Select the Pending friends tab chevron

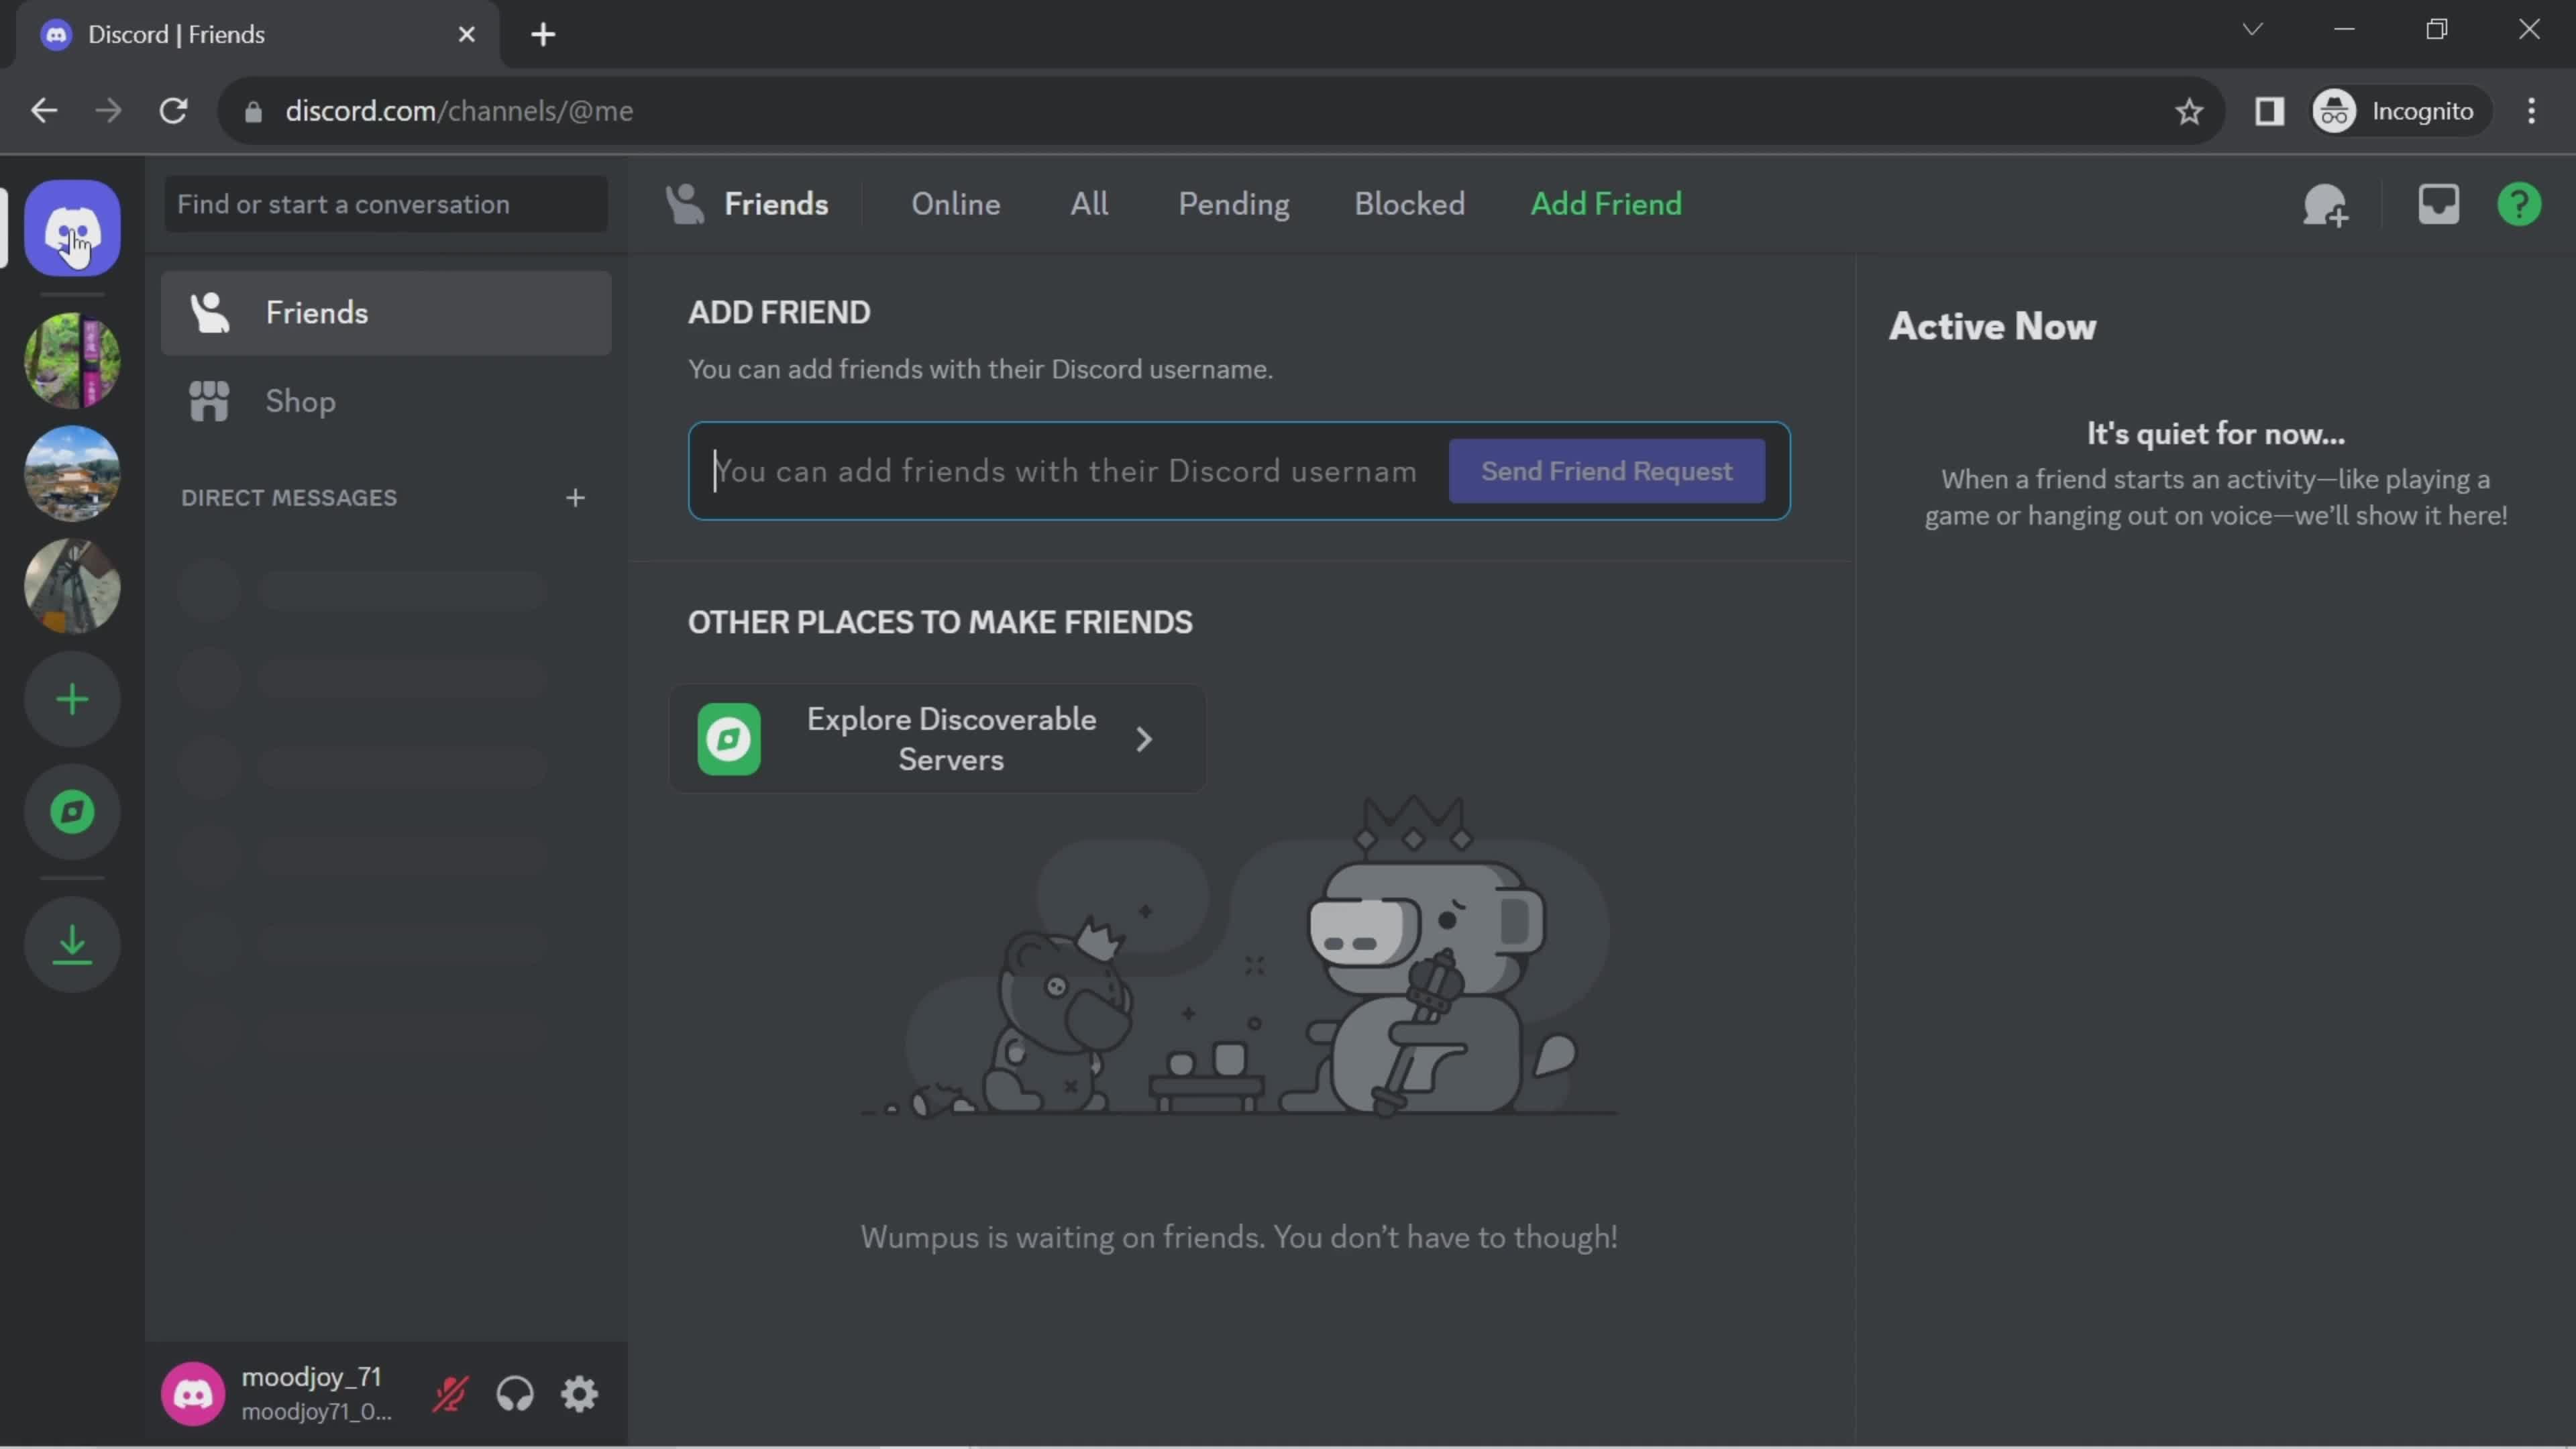(1232, 203)
